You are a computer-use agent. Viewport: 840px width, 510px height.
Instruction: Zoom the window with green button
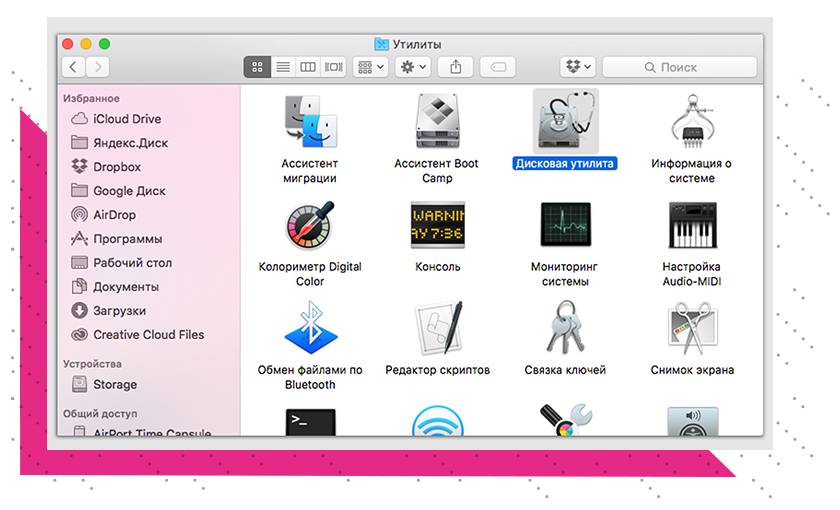104,44
